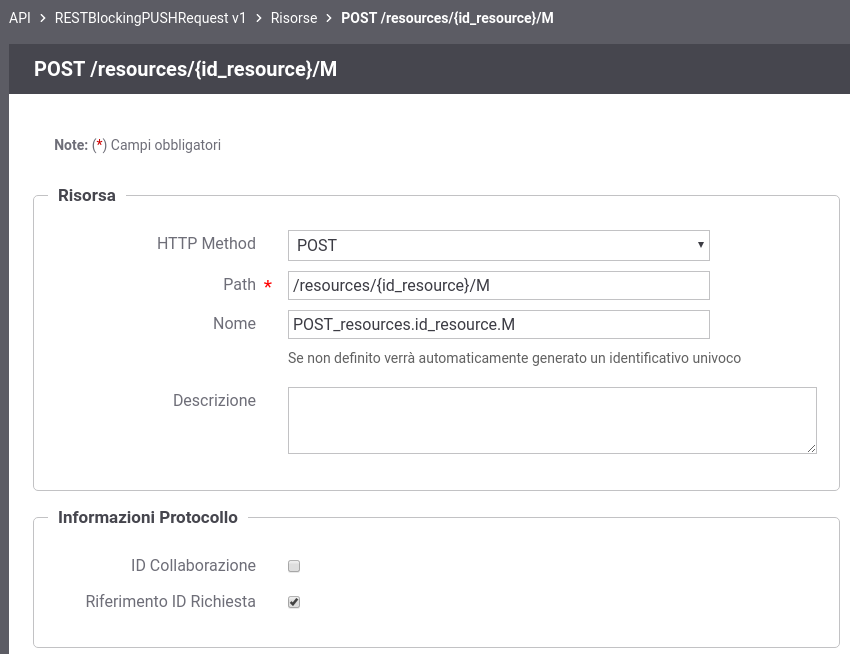Open RESTBlockingPUSHRequest v1 breadcrumb link
The image size is (850, 654).
pyautogui.click(x=150, y=18)
